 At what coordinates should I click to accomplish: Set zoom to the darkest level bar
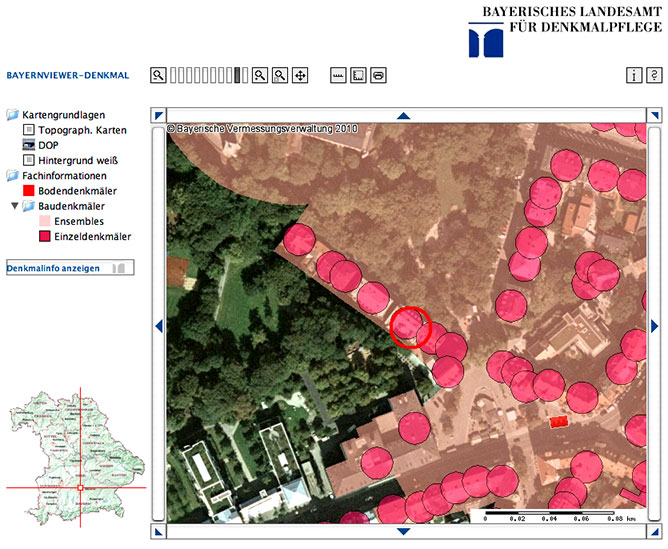(x=238, y=75)
